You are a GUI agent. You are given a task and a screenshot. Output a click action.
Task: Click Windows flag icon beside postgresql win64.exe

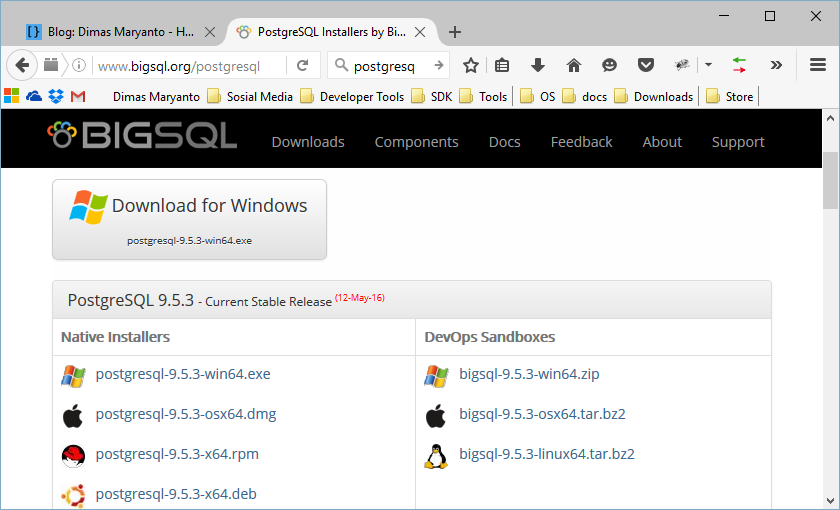click(73, 376)
